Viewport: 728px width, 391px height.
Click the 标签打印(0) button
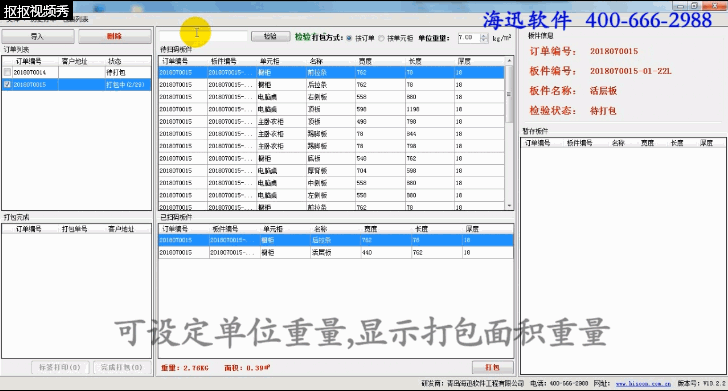pyautogui.click(x=59, y=367)
